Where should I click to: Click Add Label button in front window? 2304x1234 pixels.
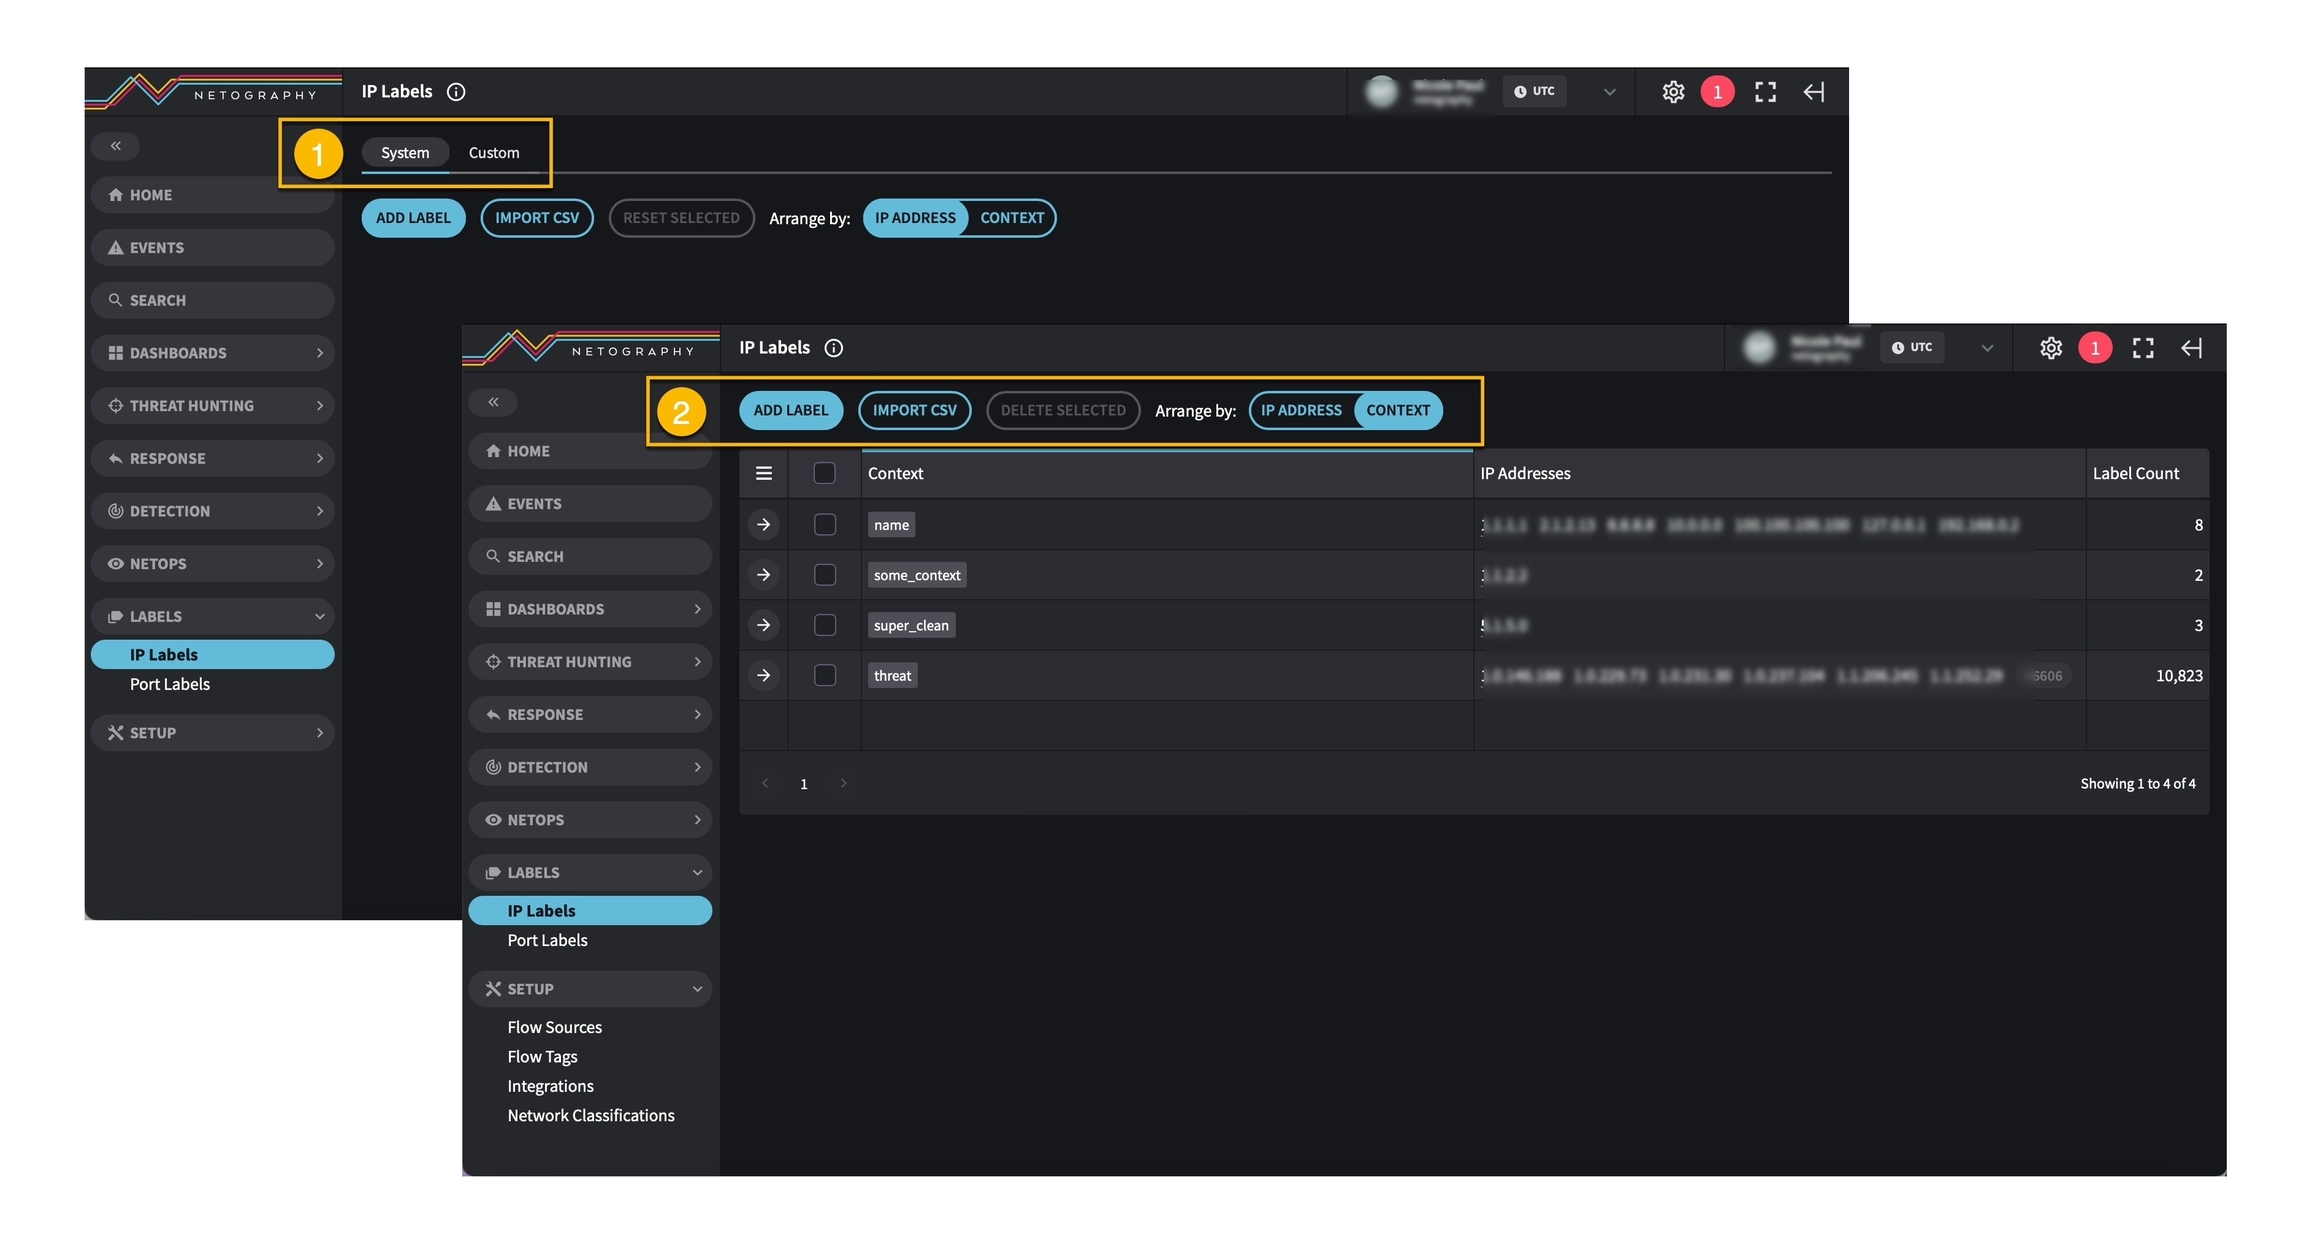pos(790,411)
